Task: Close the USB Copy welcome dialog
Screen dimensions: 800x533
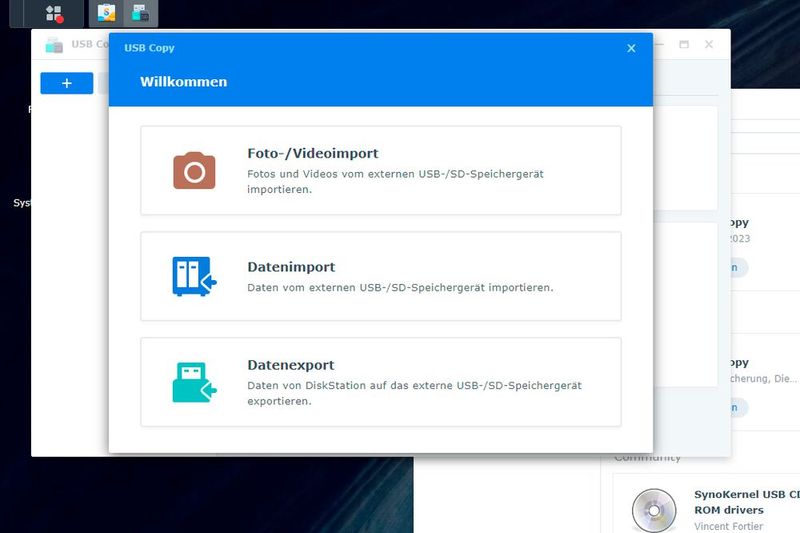Action: pos(631,48)
